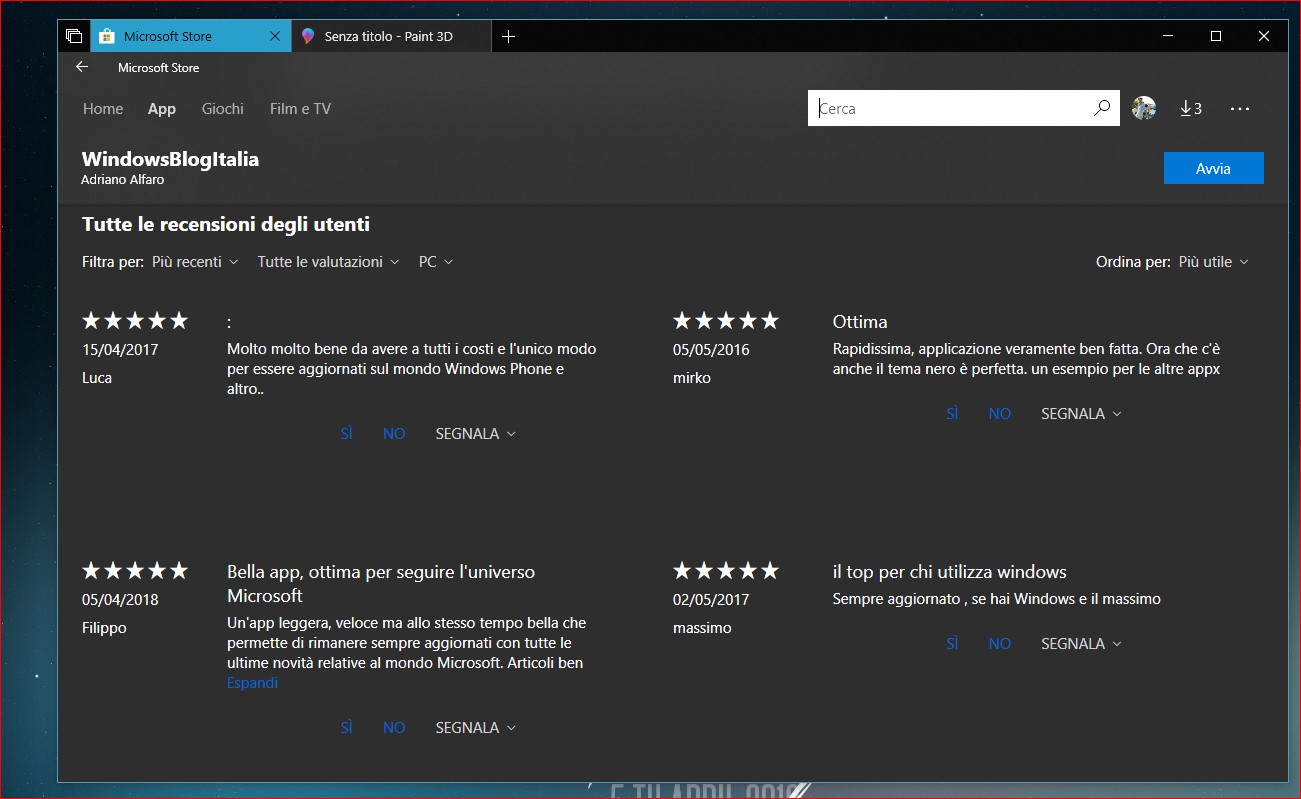Click the review title Ottima
1301x799 pixels.
[x=860, y=322]
